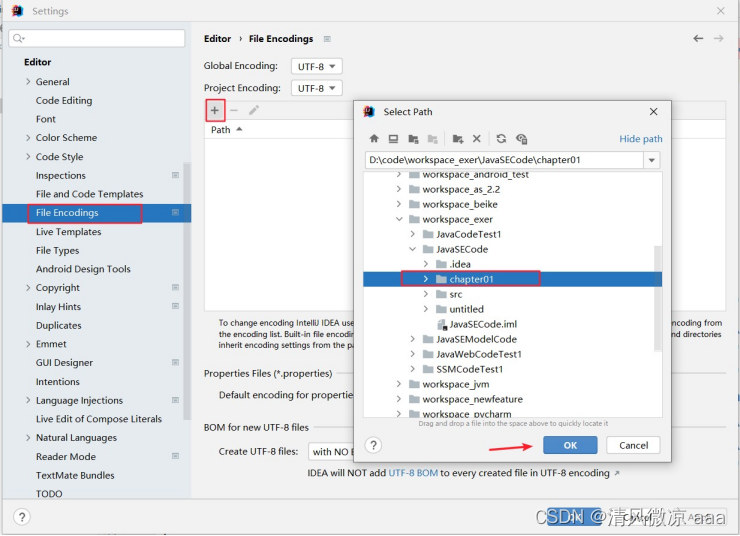Click the Hide path link
Image resolution: width=740 pixels, height=536 pixels.
(640, 139)
